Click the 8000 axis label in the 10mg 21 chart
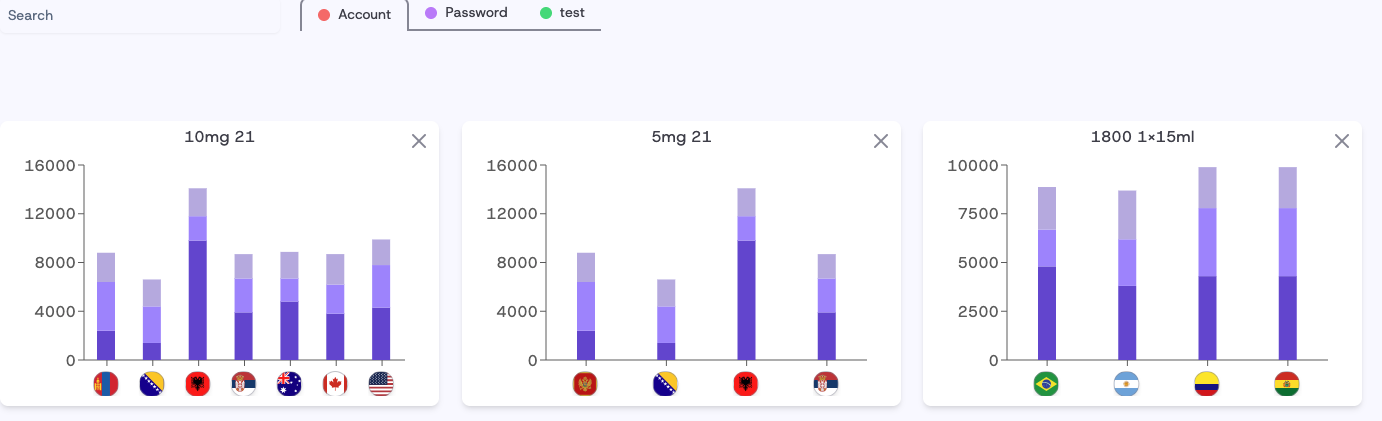Viewport: 1382px width, 421px height. 55,263
